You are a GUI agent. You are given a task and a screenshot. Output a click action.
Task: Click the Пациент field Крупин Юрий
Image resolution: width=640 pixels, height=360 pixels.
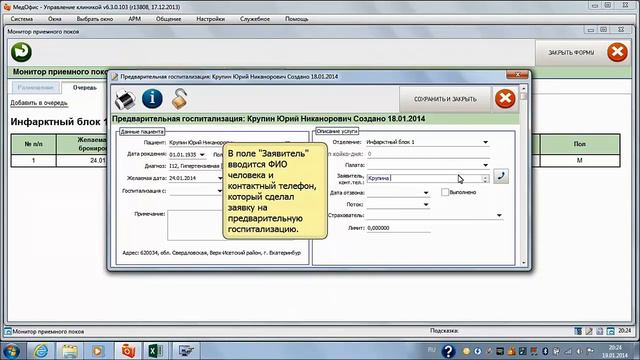coord(200,142)
